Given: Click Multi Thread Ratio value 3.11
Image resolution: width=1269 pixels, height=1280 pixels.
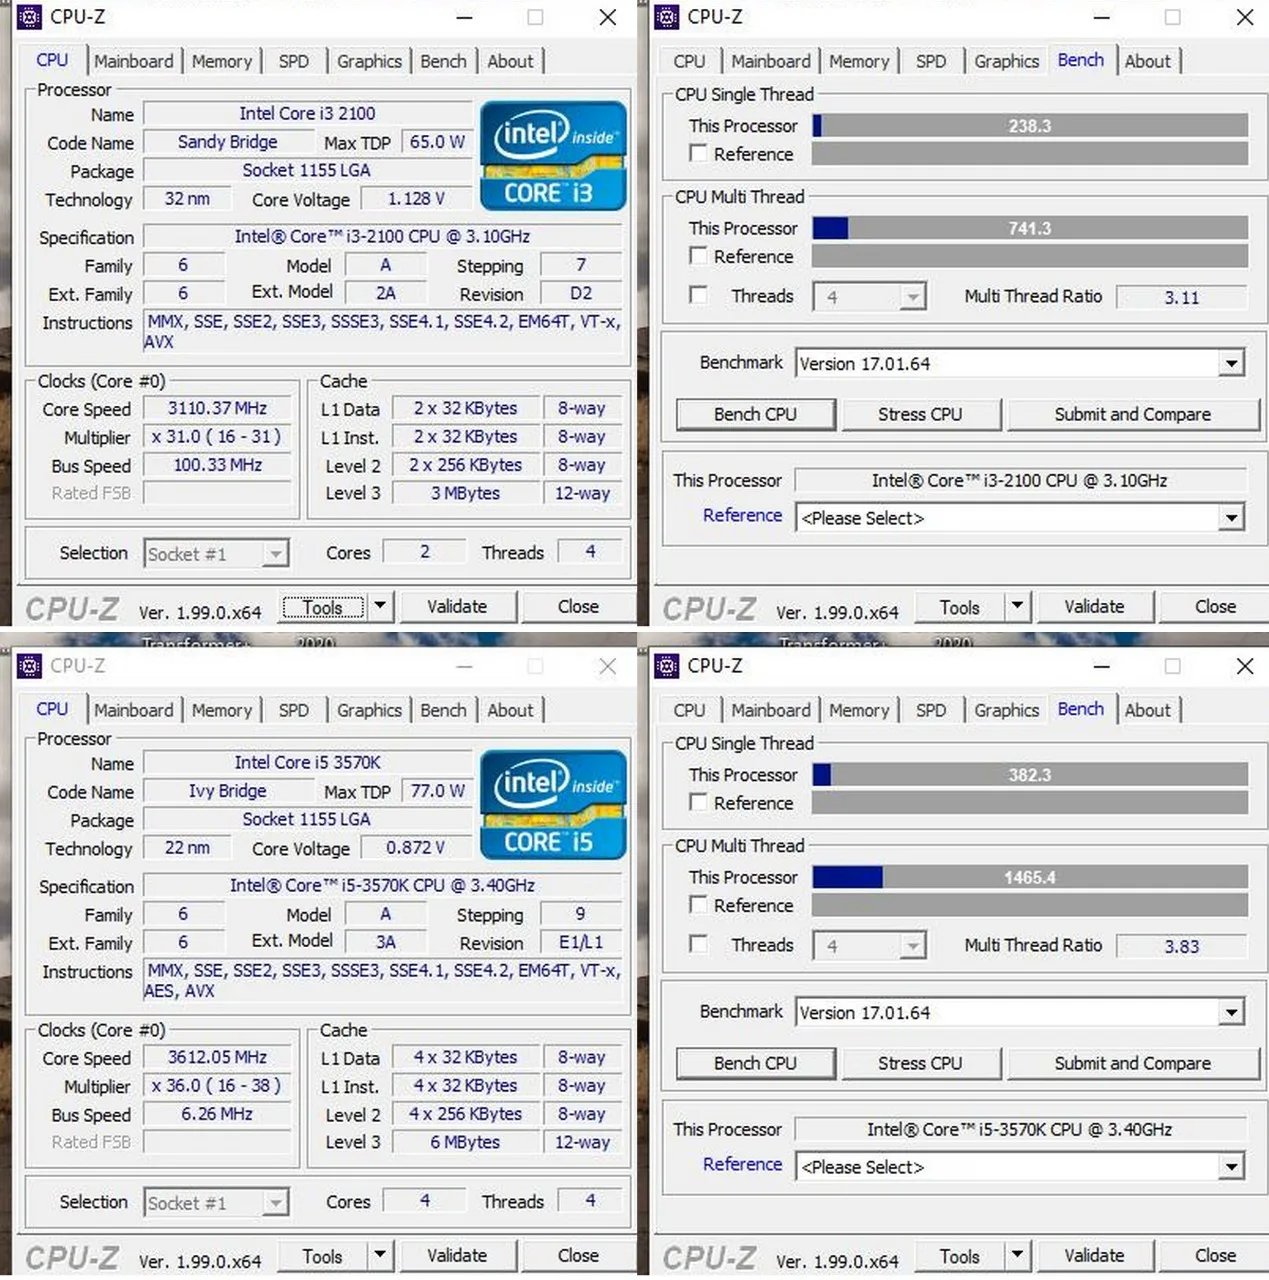Looking at the screenshot, I should (x=1181, y=297).
